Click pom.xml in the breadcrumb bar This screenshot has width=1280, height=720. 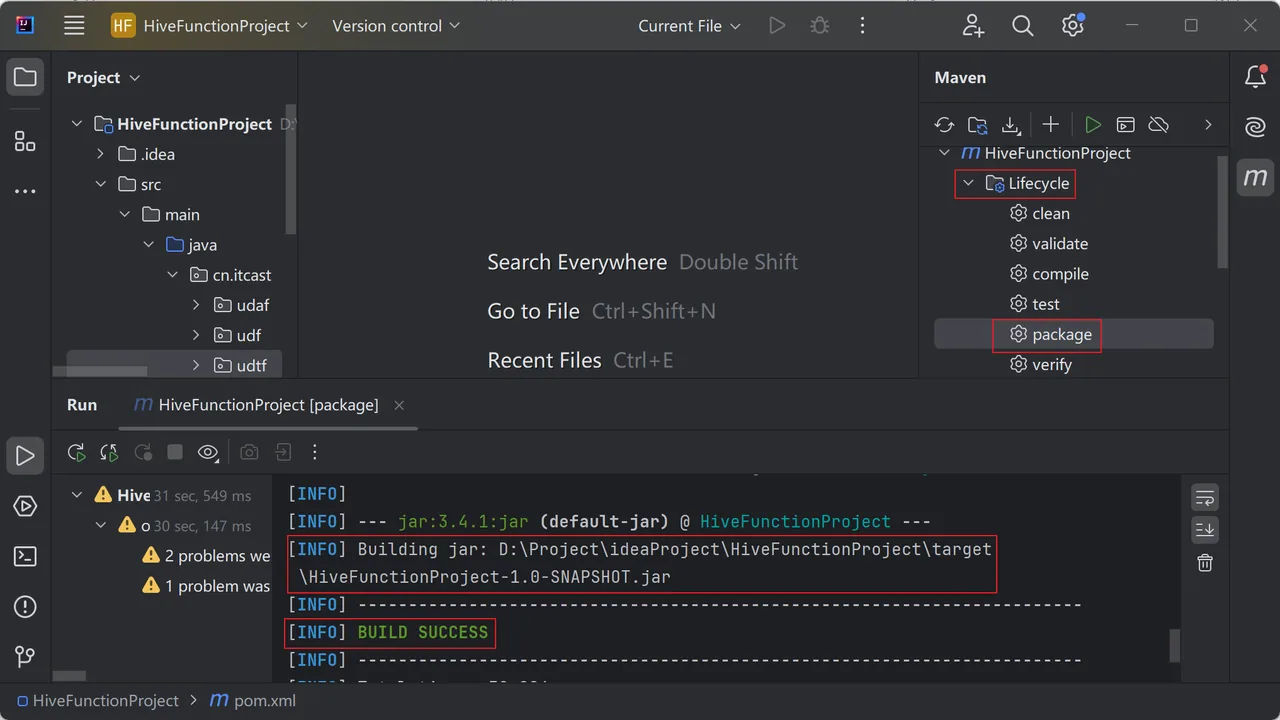click(x=253, y=701)
